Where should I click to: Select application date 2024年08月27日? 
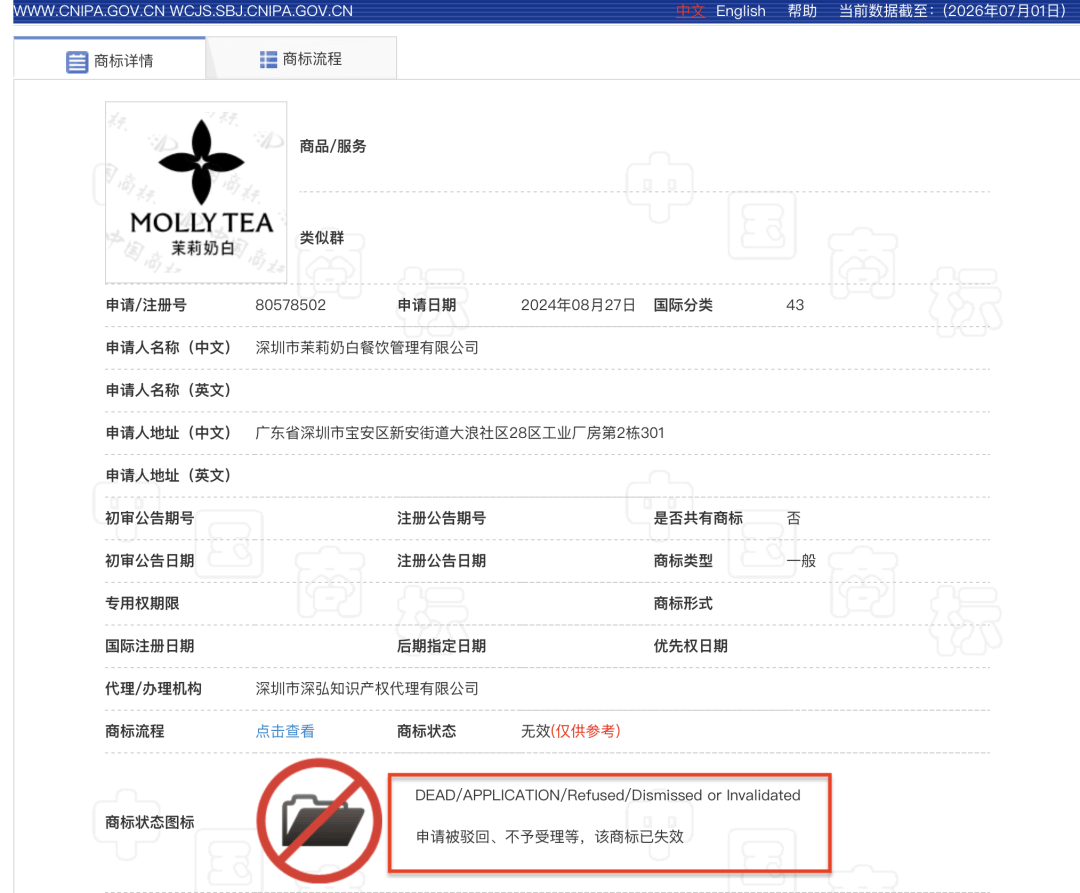(578, 305)
